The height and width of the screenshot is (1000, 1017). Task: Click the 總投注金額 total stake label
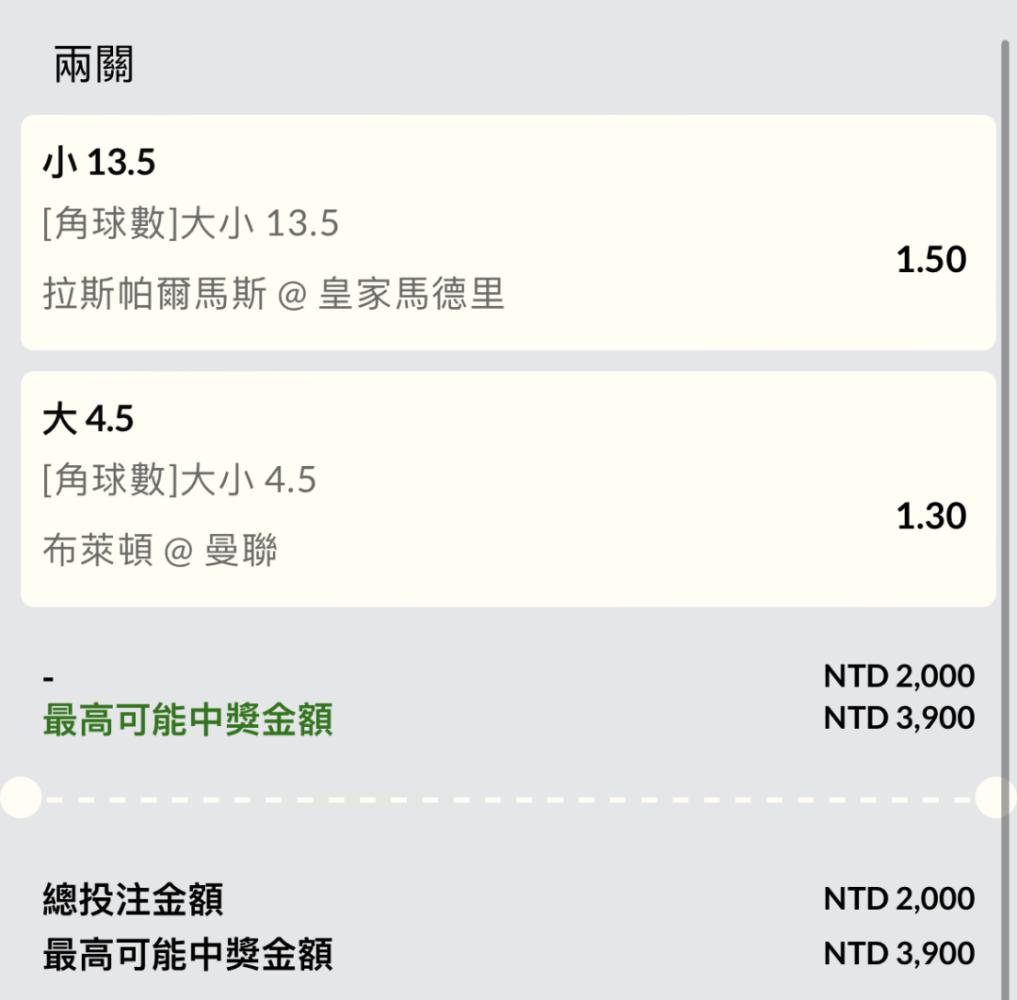click(x=133, y=899)
